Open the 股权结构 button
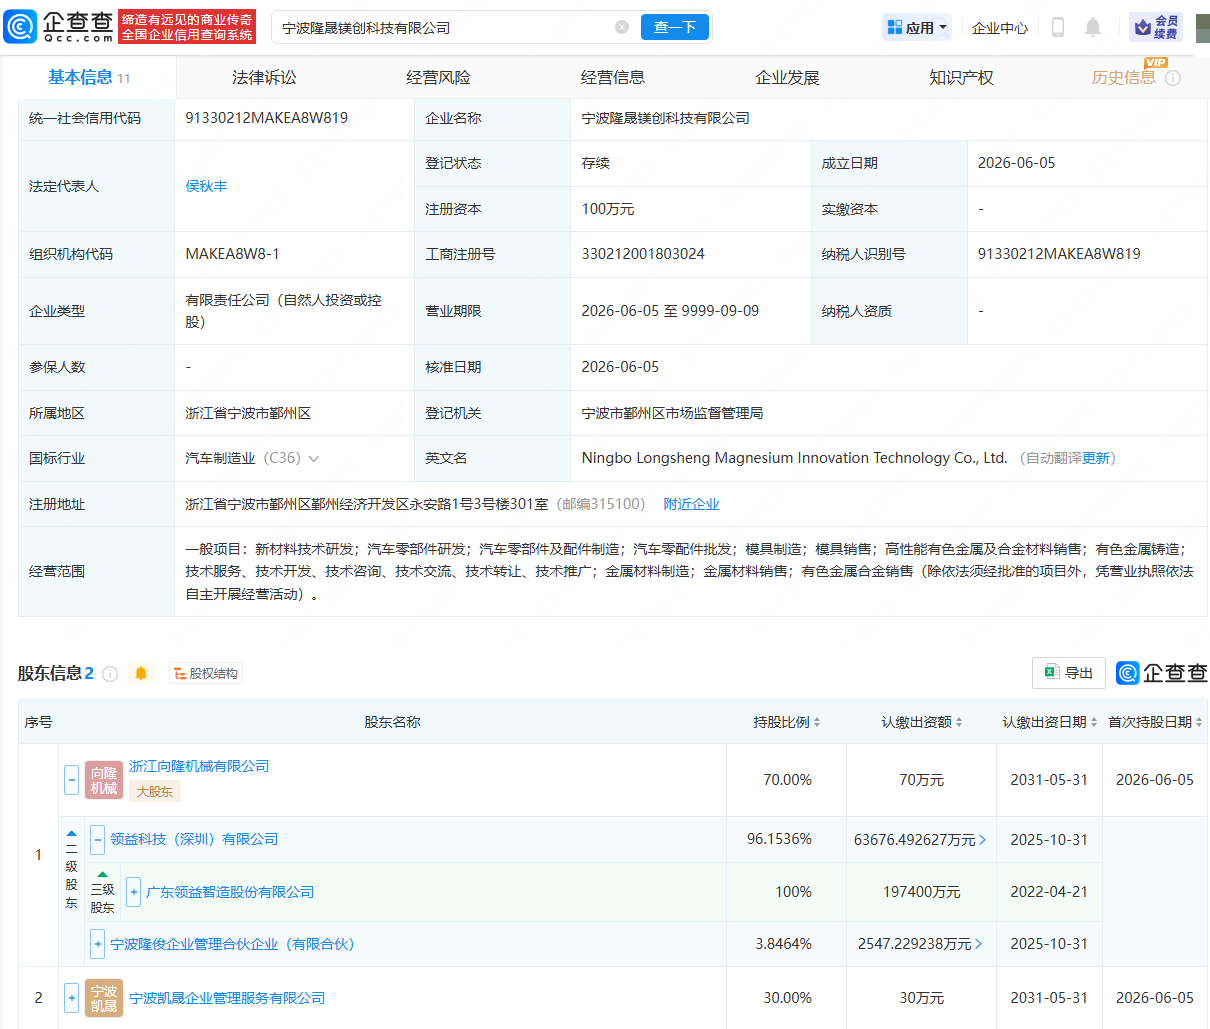This screenshot has width=1210, height=1029. click(206, 674)
